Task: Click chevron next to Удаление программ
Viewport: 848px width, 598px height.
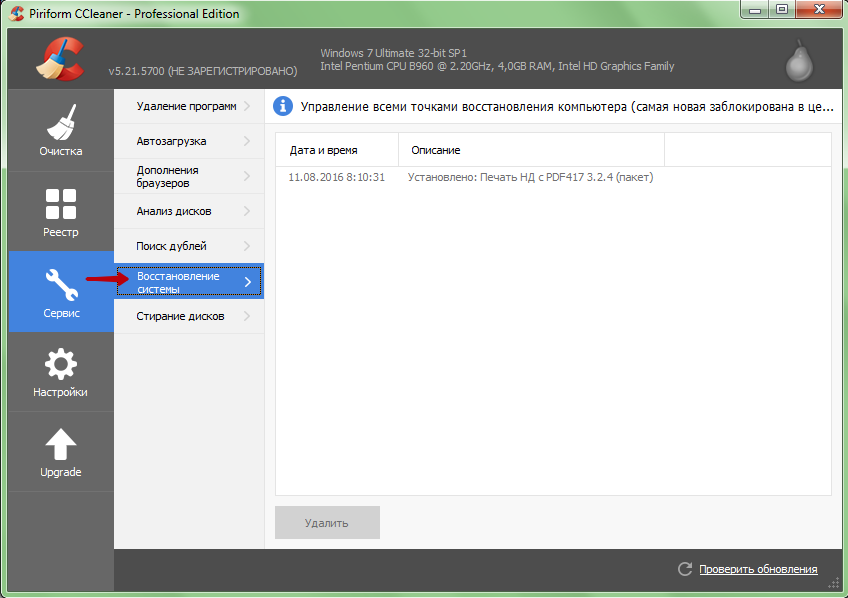Action: (247, 106)
